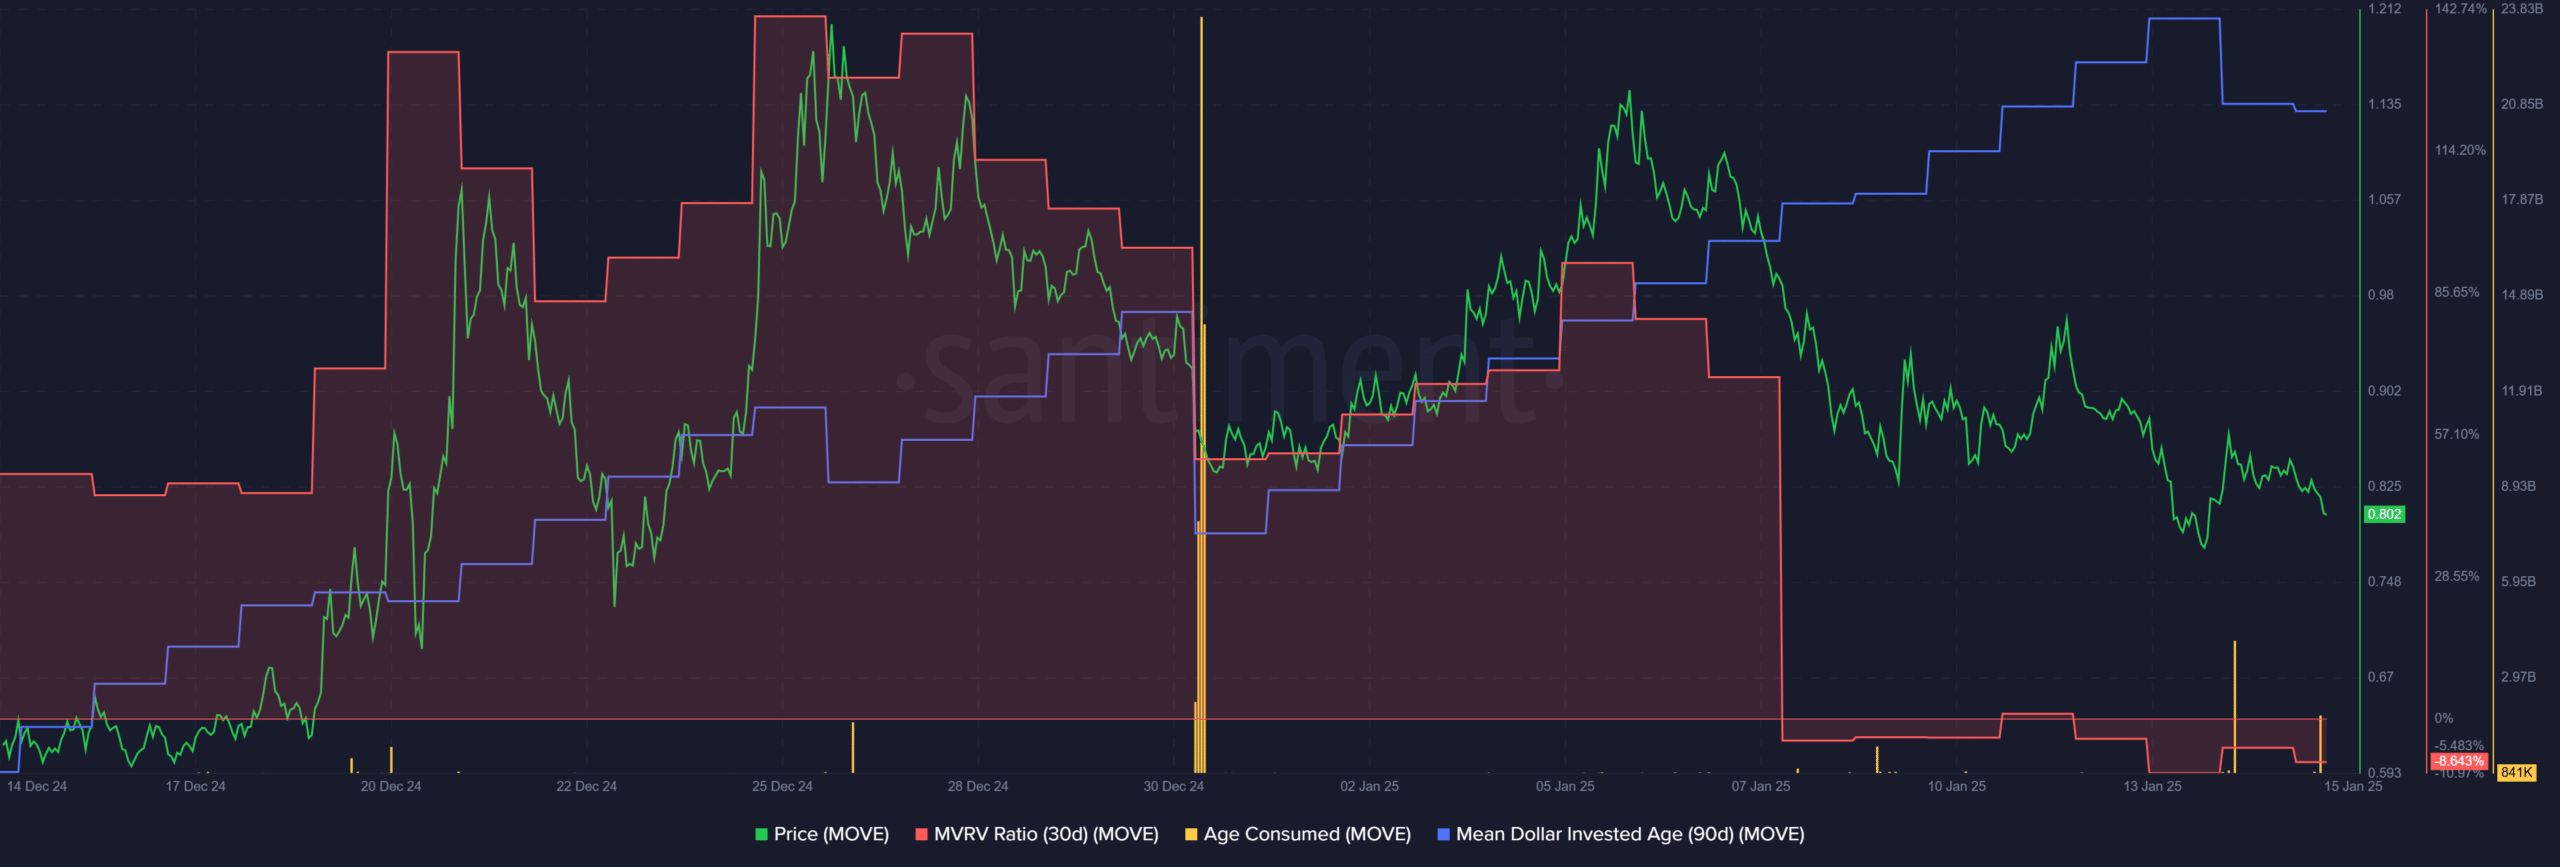Click the 0.902 price axis value
Image resolution: width=2560 pixels, height=867 pixels.
click(x=2384, y=391)
